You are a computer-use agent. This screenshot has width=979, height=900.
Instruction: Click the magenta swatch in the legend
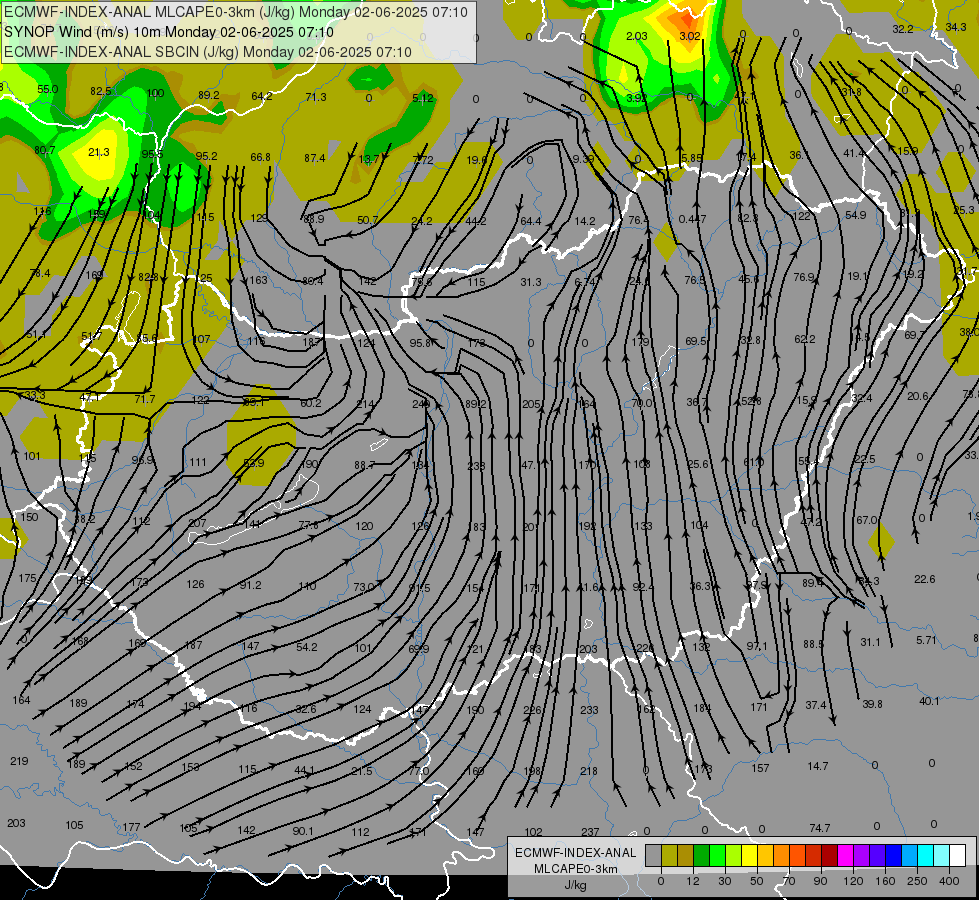click(845, 855)
